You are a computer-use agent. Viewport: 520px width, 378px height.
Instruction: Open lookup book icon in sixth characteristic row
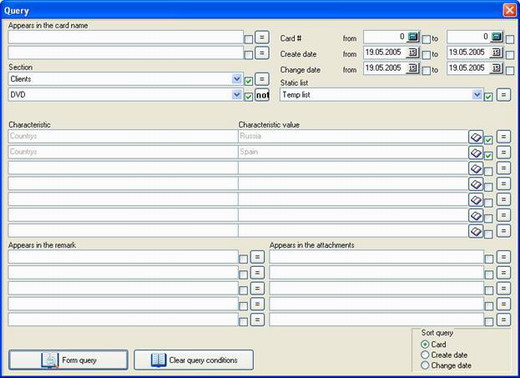click(x=476, y=215)
